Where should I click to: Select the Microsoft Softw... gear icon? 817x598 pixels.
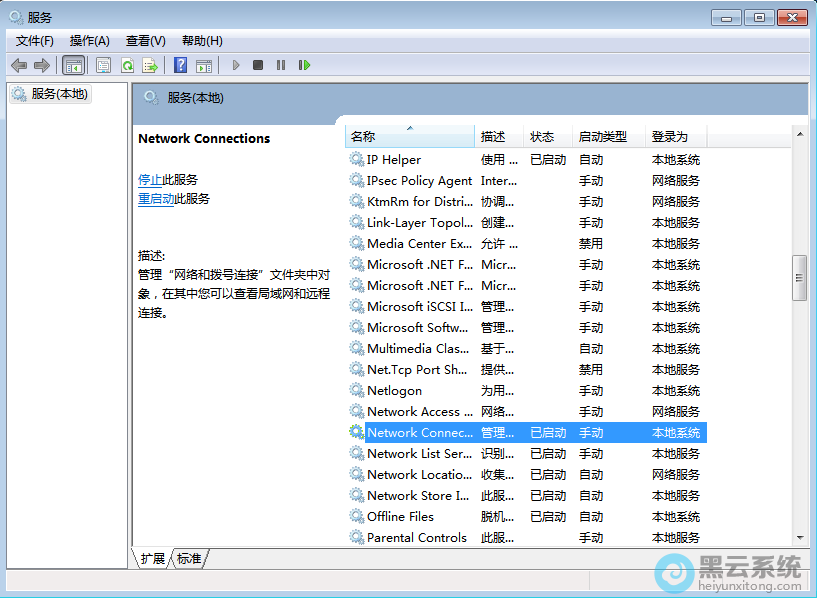coord(356,327)
